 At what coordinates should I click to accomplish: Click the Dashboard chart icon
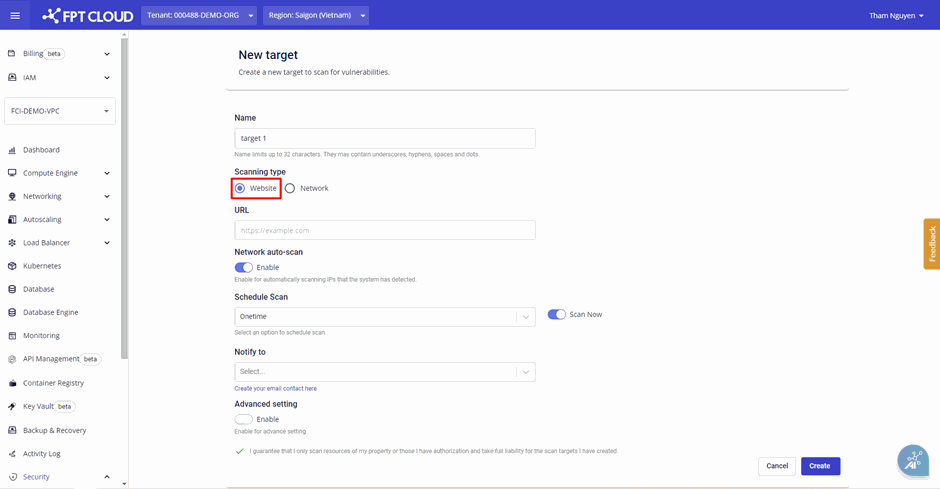click(11, 150)
